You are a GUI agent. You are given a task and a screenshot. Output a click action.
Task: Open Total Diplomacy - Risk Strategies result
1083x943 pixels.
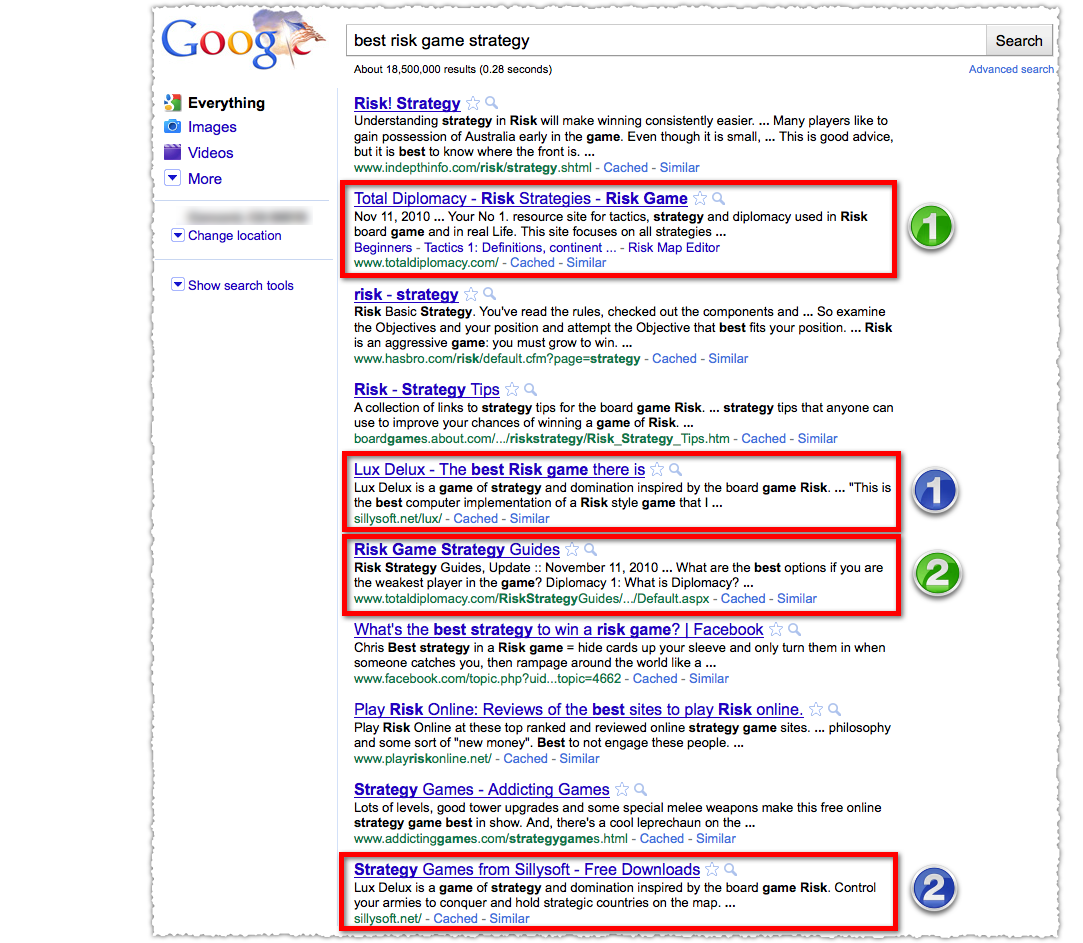click(x=521, y=199)
